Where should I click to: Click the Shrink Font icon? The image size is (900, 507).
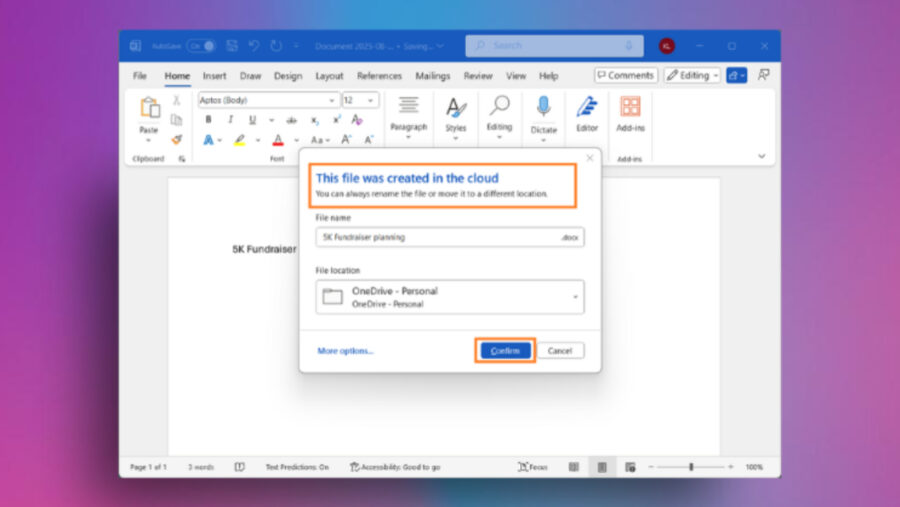tap(368, 140)
